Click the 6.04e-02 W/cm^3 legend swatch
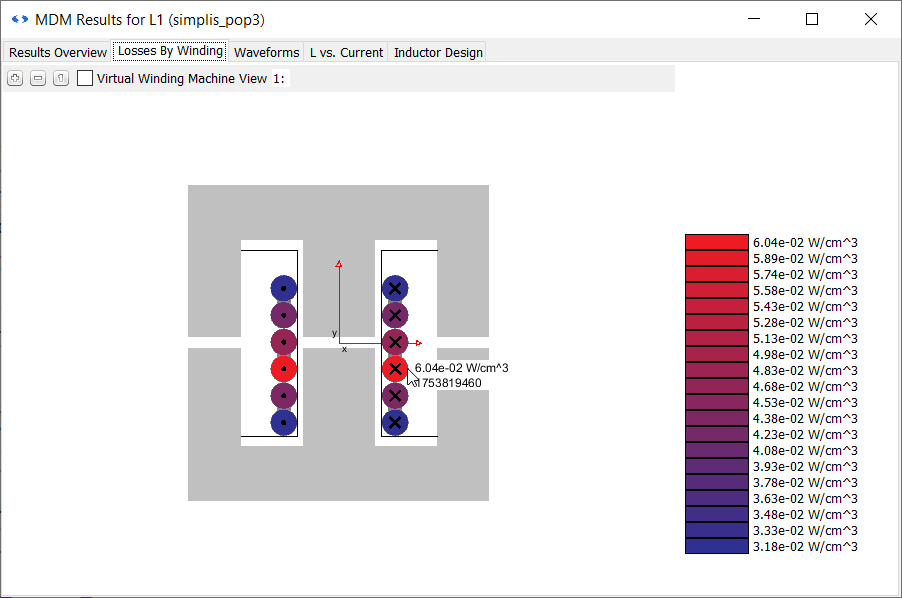Screen dimensions: 902x598 (x=716, y=242)
